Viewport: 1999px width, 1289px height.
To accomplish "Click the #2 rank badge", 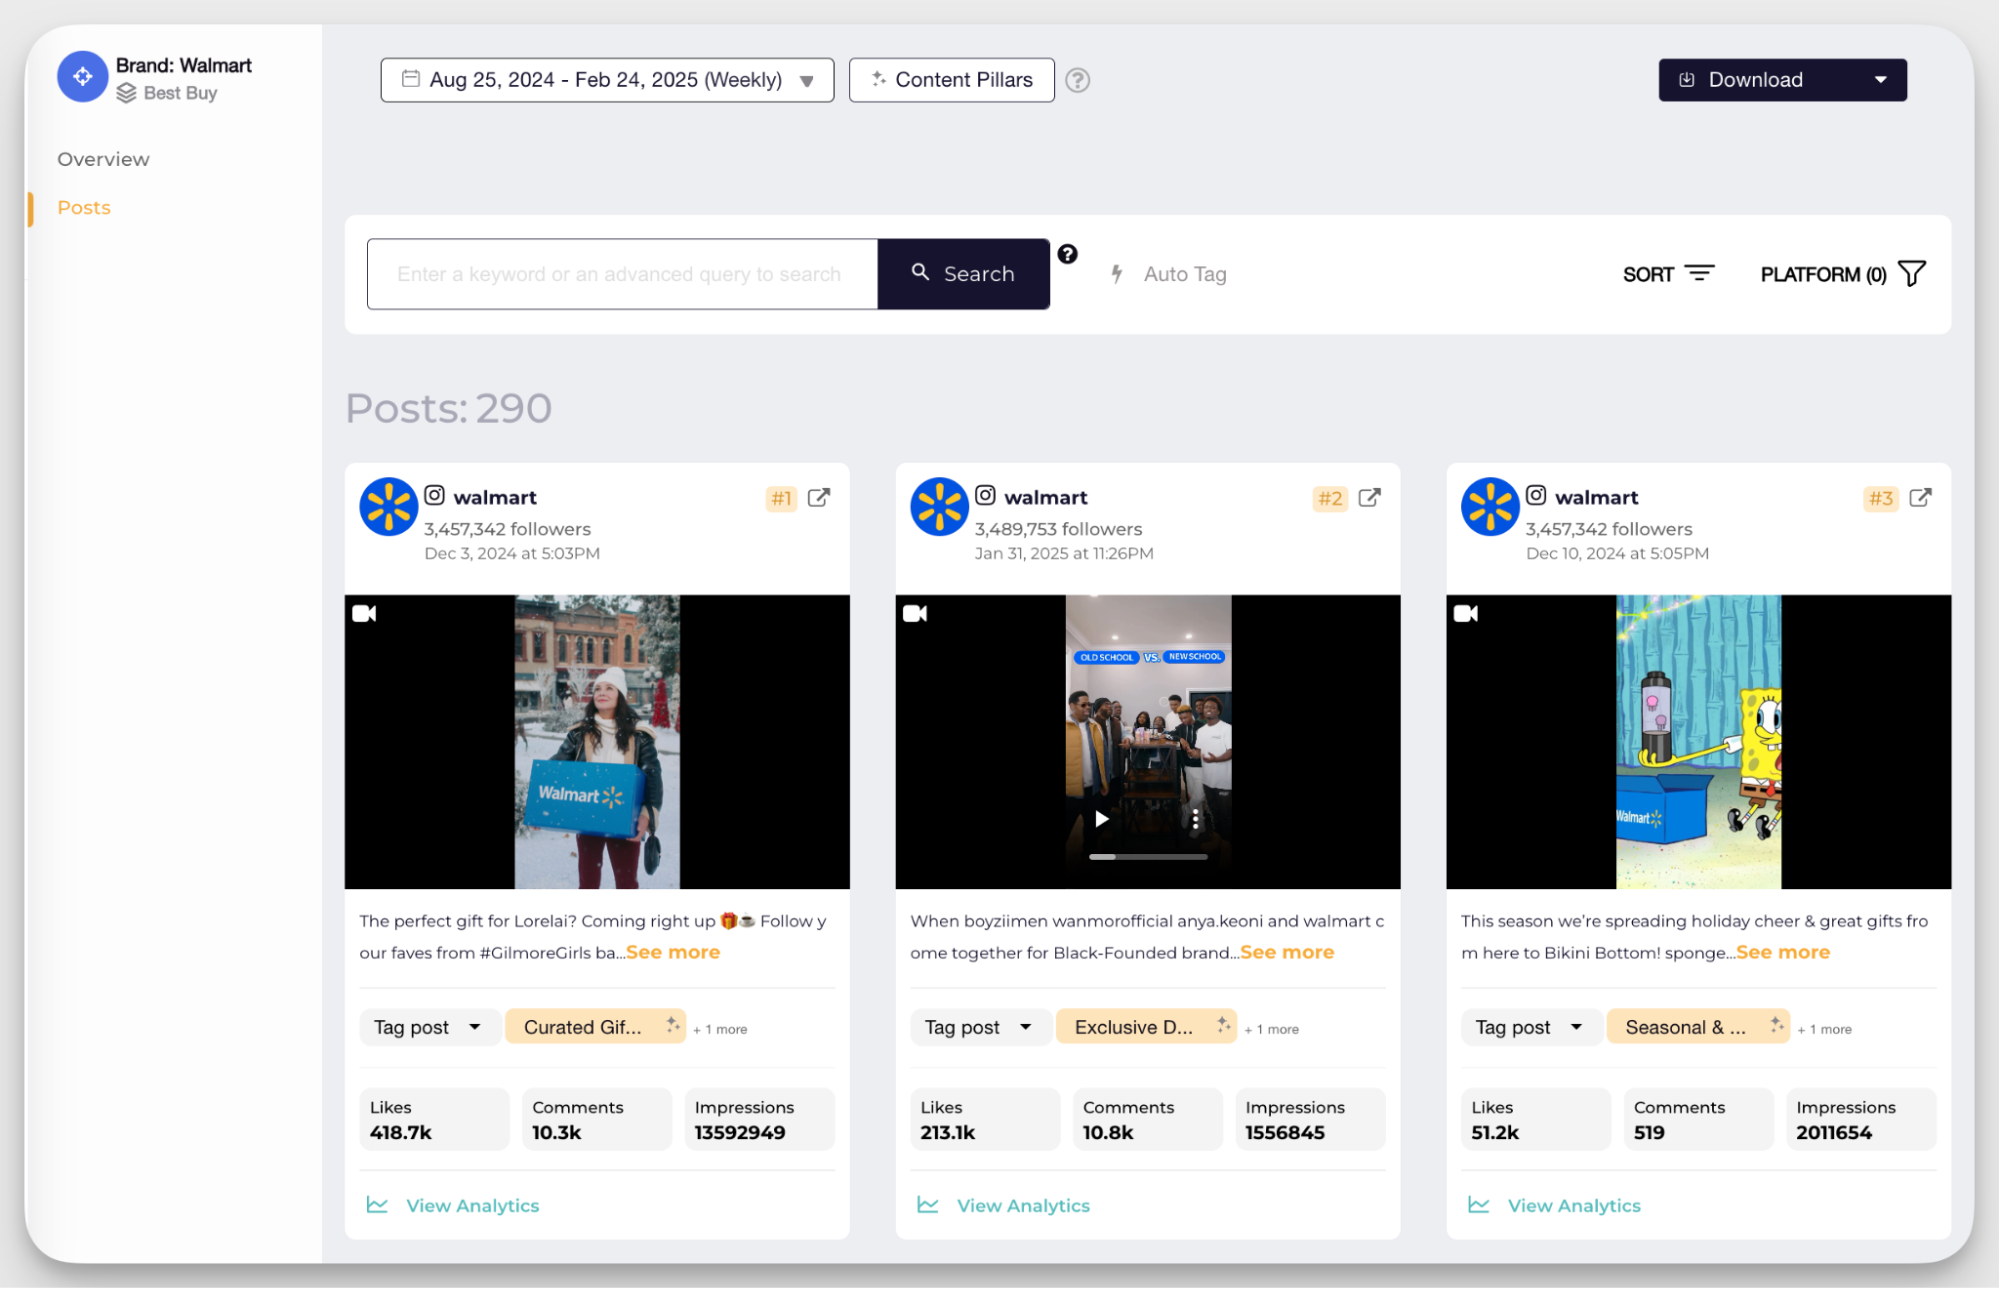I will tap(1330, 498).
